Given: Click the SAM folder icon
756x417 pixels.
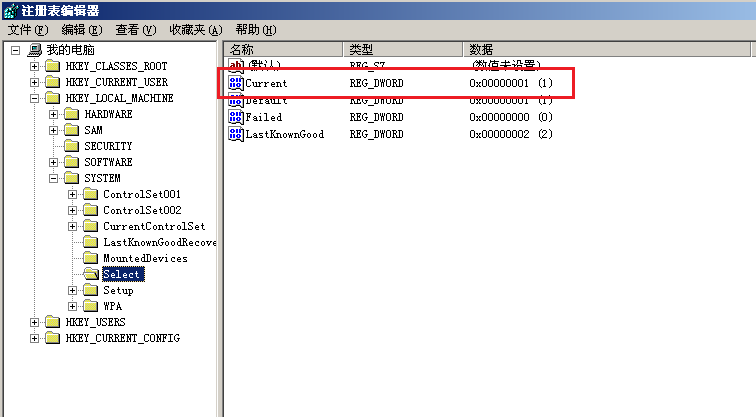Looking at the screenshot, I should (71, 130).
